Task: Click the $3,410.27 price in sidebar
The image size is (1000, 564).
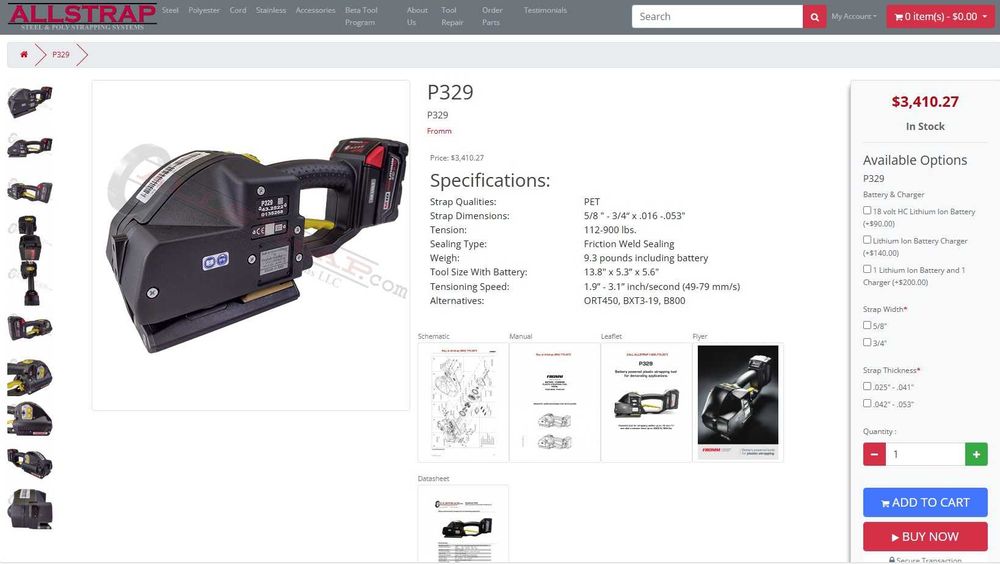Action: click(925, 102)
